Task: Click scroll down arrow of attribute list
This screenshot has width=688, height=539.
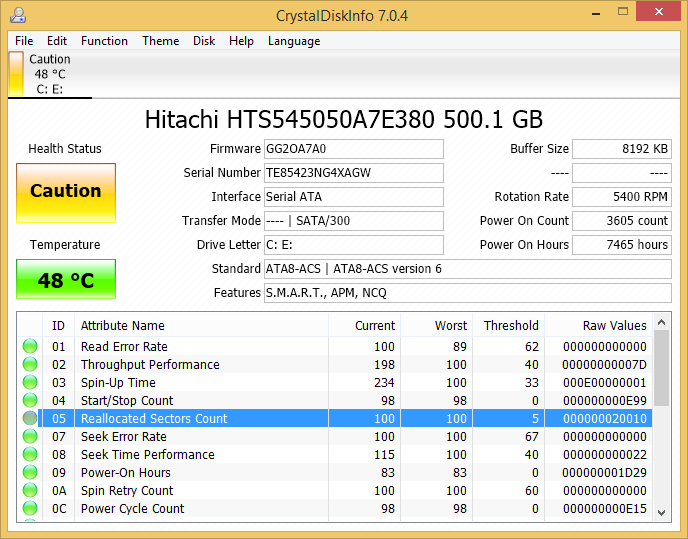Action: [662, 513]
